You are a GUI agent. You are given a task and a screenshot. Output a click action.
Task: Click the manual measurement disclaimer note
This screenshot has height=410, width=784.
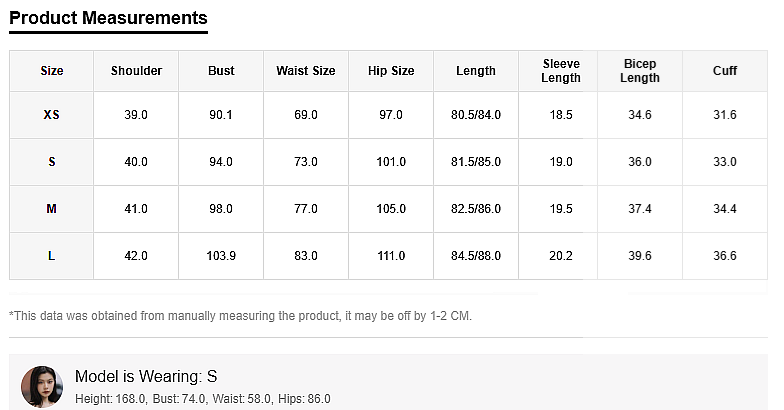click(x=240, y=316)
